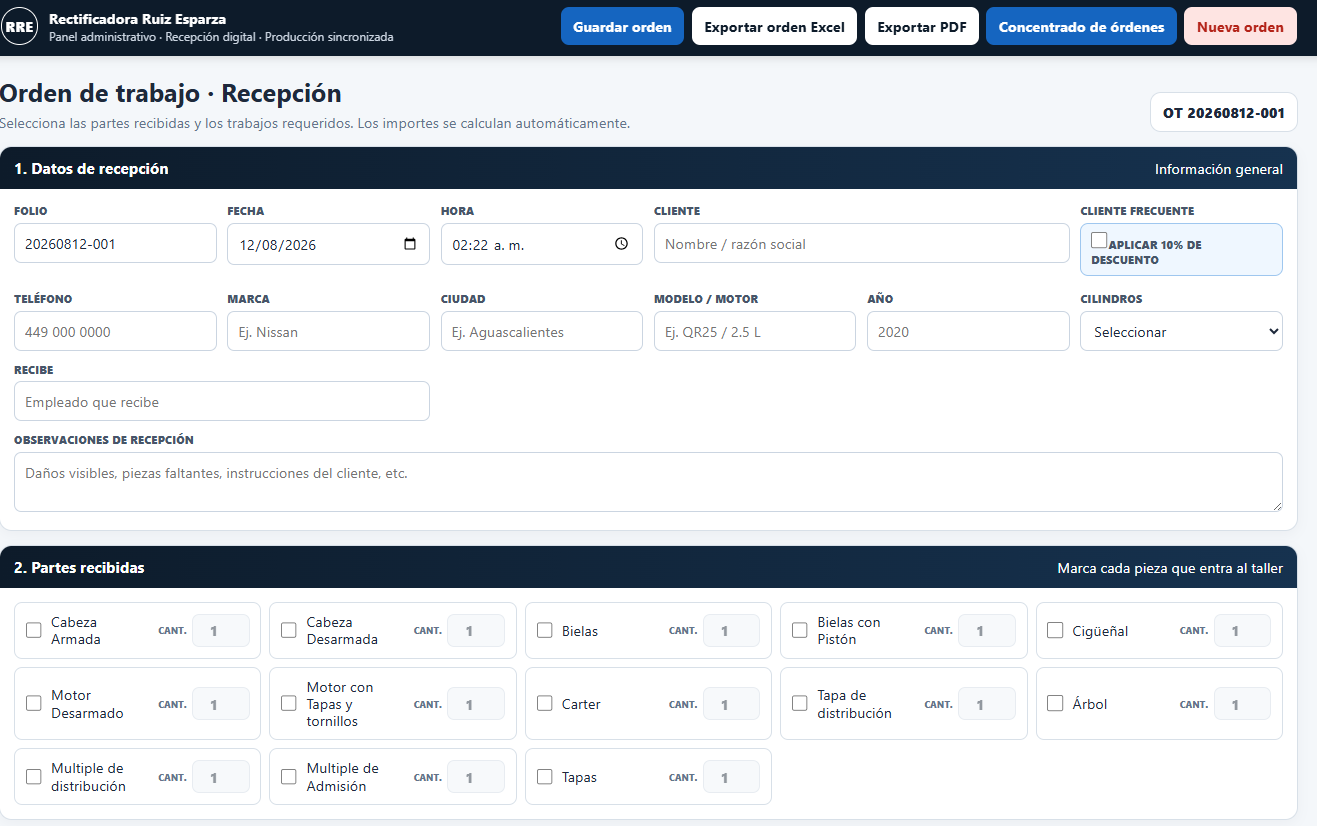Click 'Marca cada pieza que entra al taller'

(1170, 568)
